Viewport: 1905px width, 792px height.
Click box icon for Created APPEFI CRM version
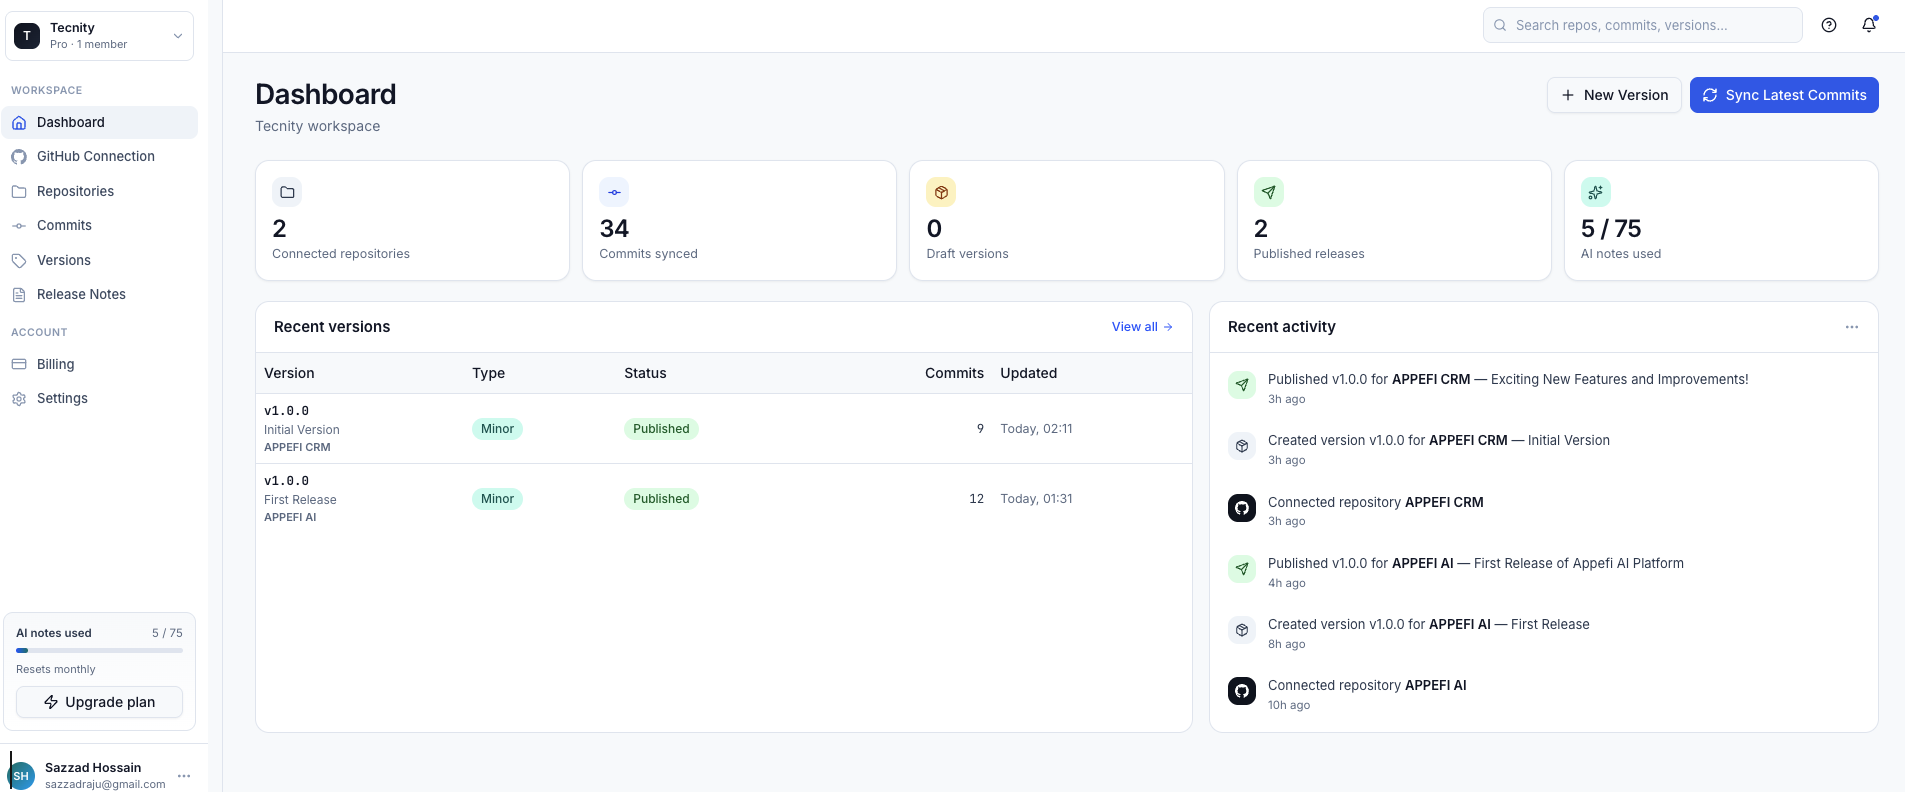[x=1242, y=446]
